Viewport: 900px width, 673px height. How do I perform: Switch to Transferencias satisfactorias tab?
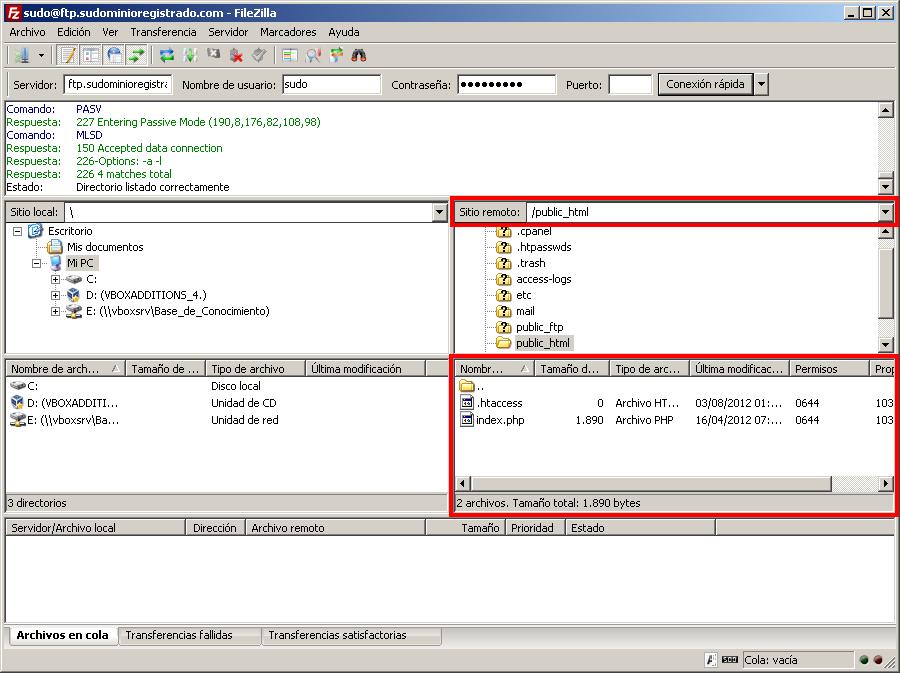click(x=351, y=636)
